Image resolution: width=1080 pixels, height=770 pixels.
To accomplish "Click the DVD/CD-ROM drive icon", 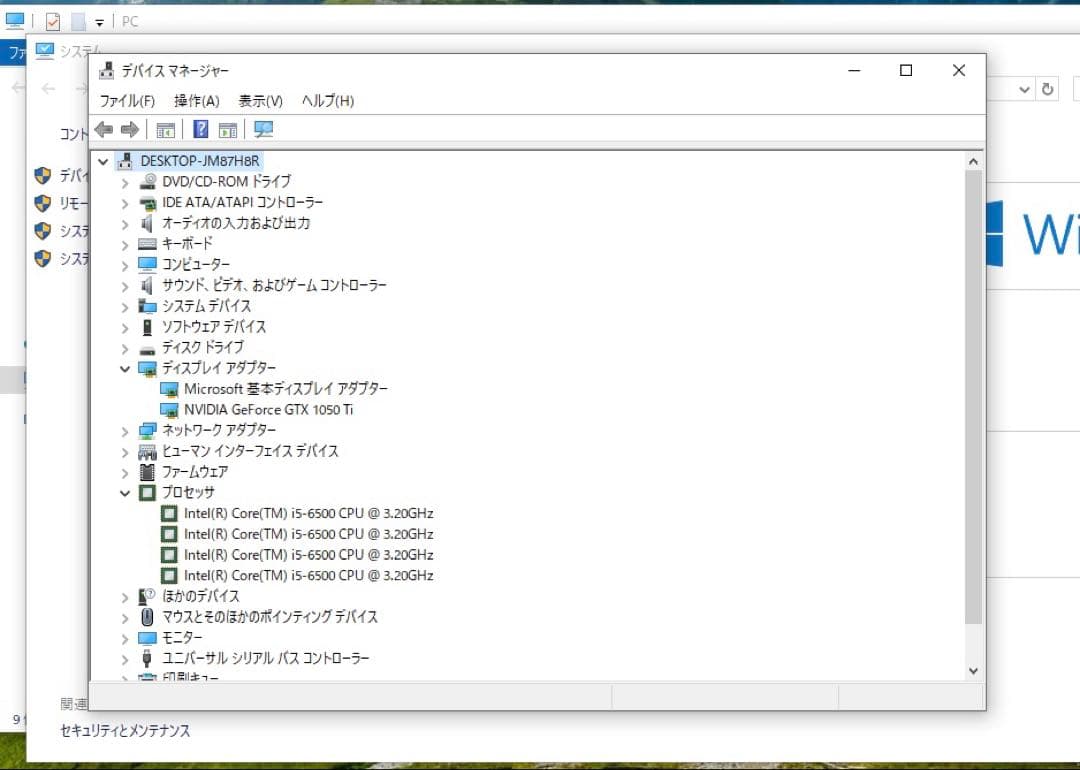I will point(147,181).
